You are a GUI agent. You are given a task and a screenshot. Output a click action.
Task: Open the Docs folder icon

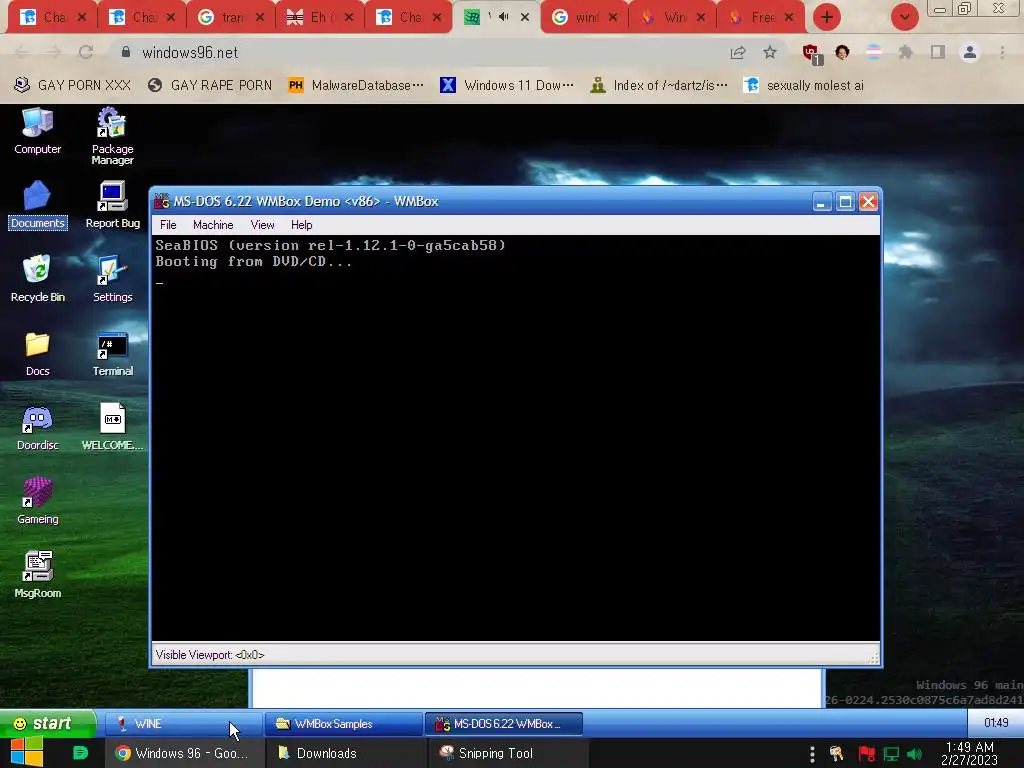tap(37, 353)
